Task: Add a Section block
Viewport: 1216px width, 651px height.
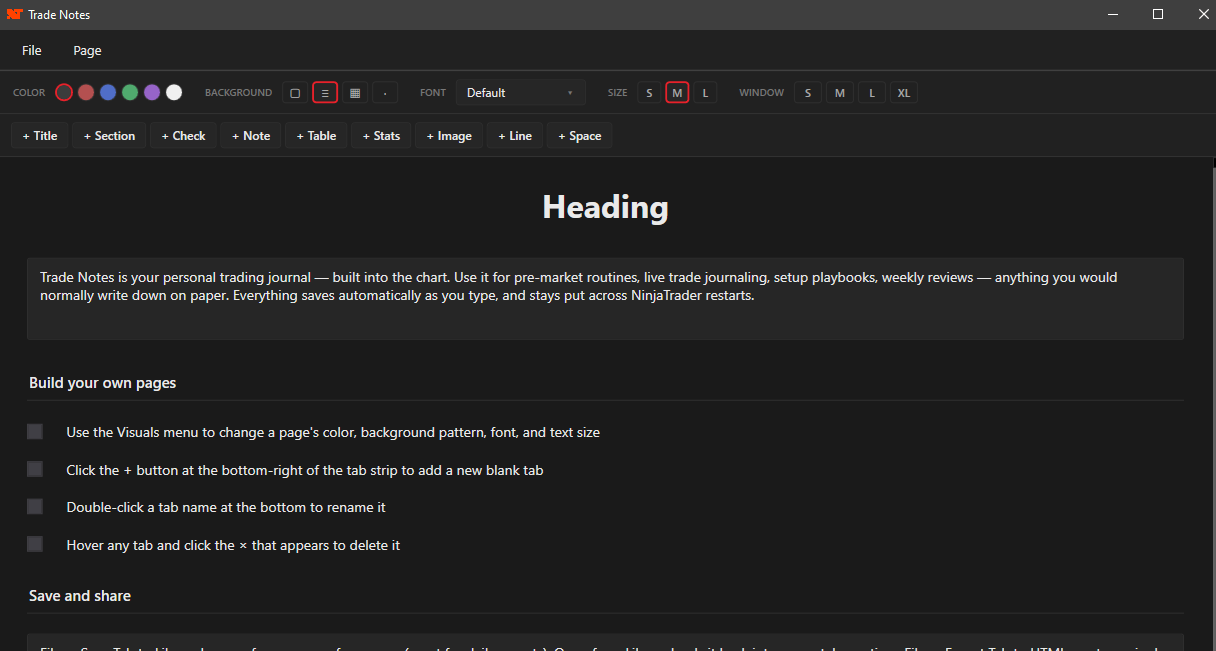Action: point(109,136)
